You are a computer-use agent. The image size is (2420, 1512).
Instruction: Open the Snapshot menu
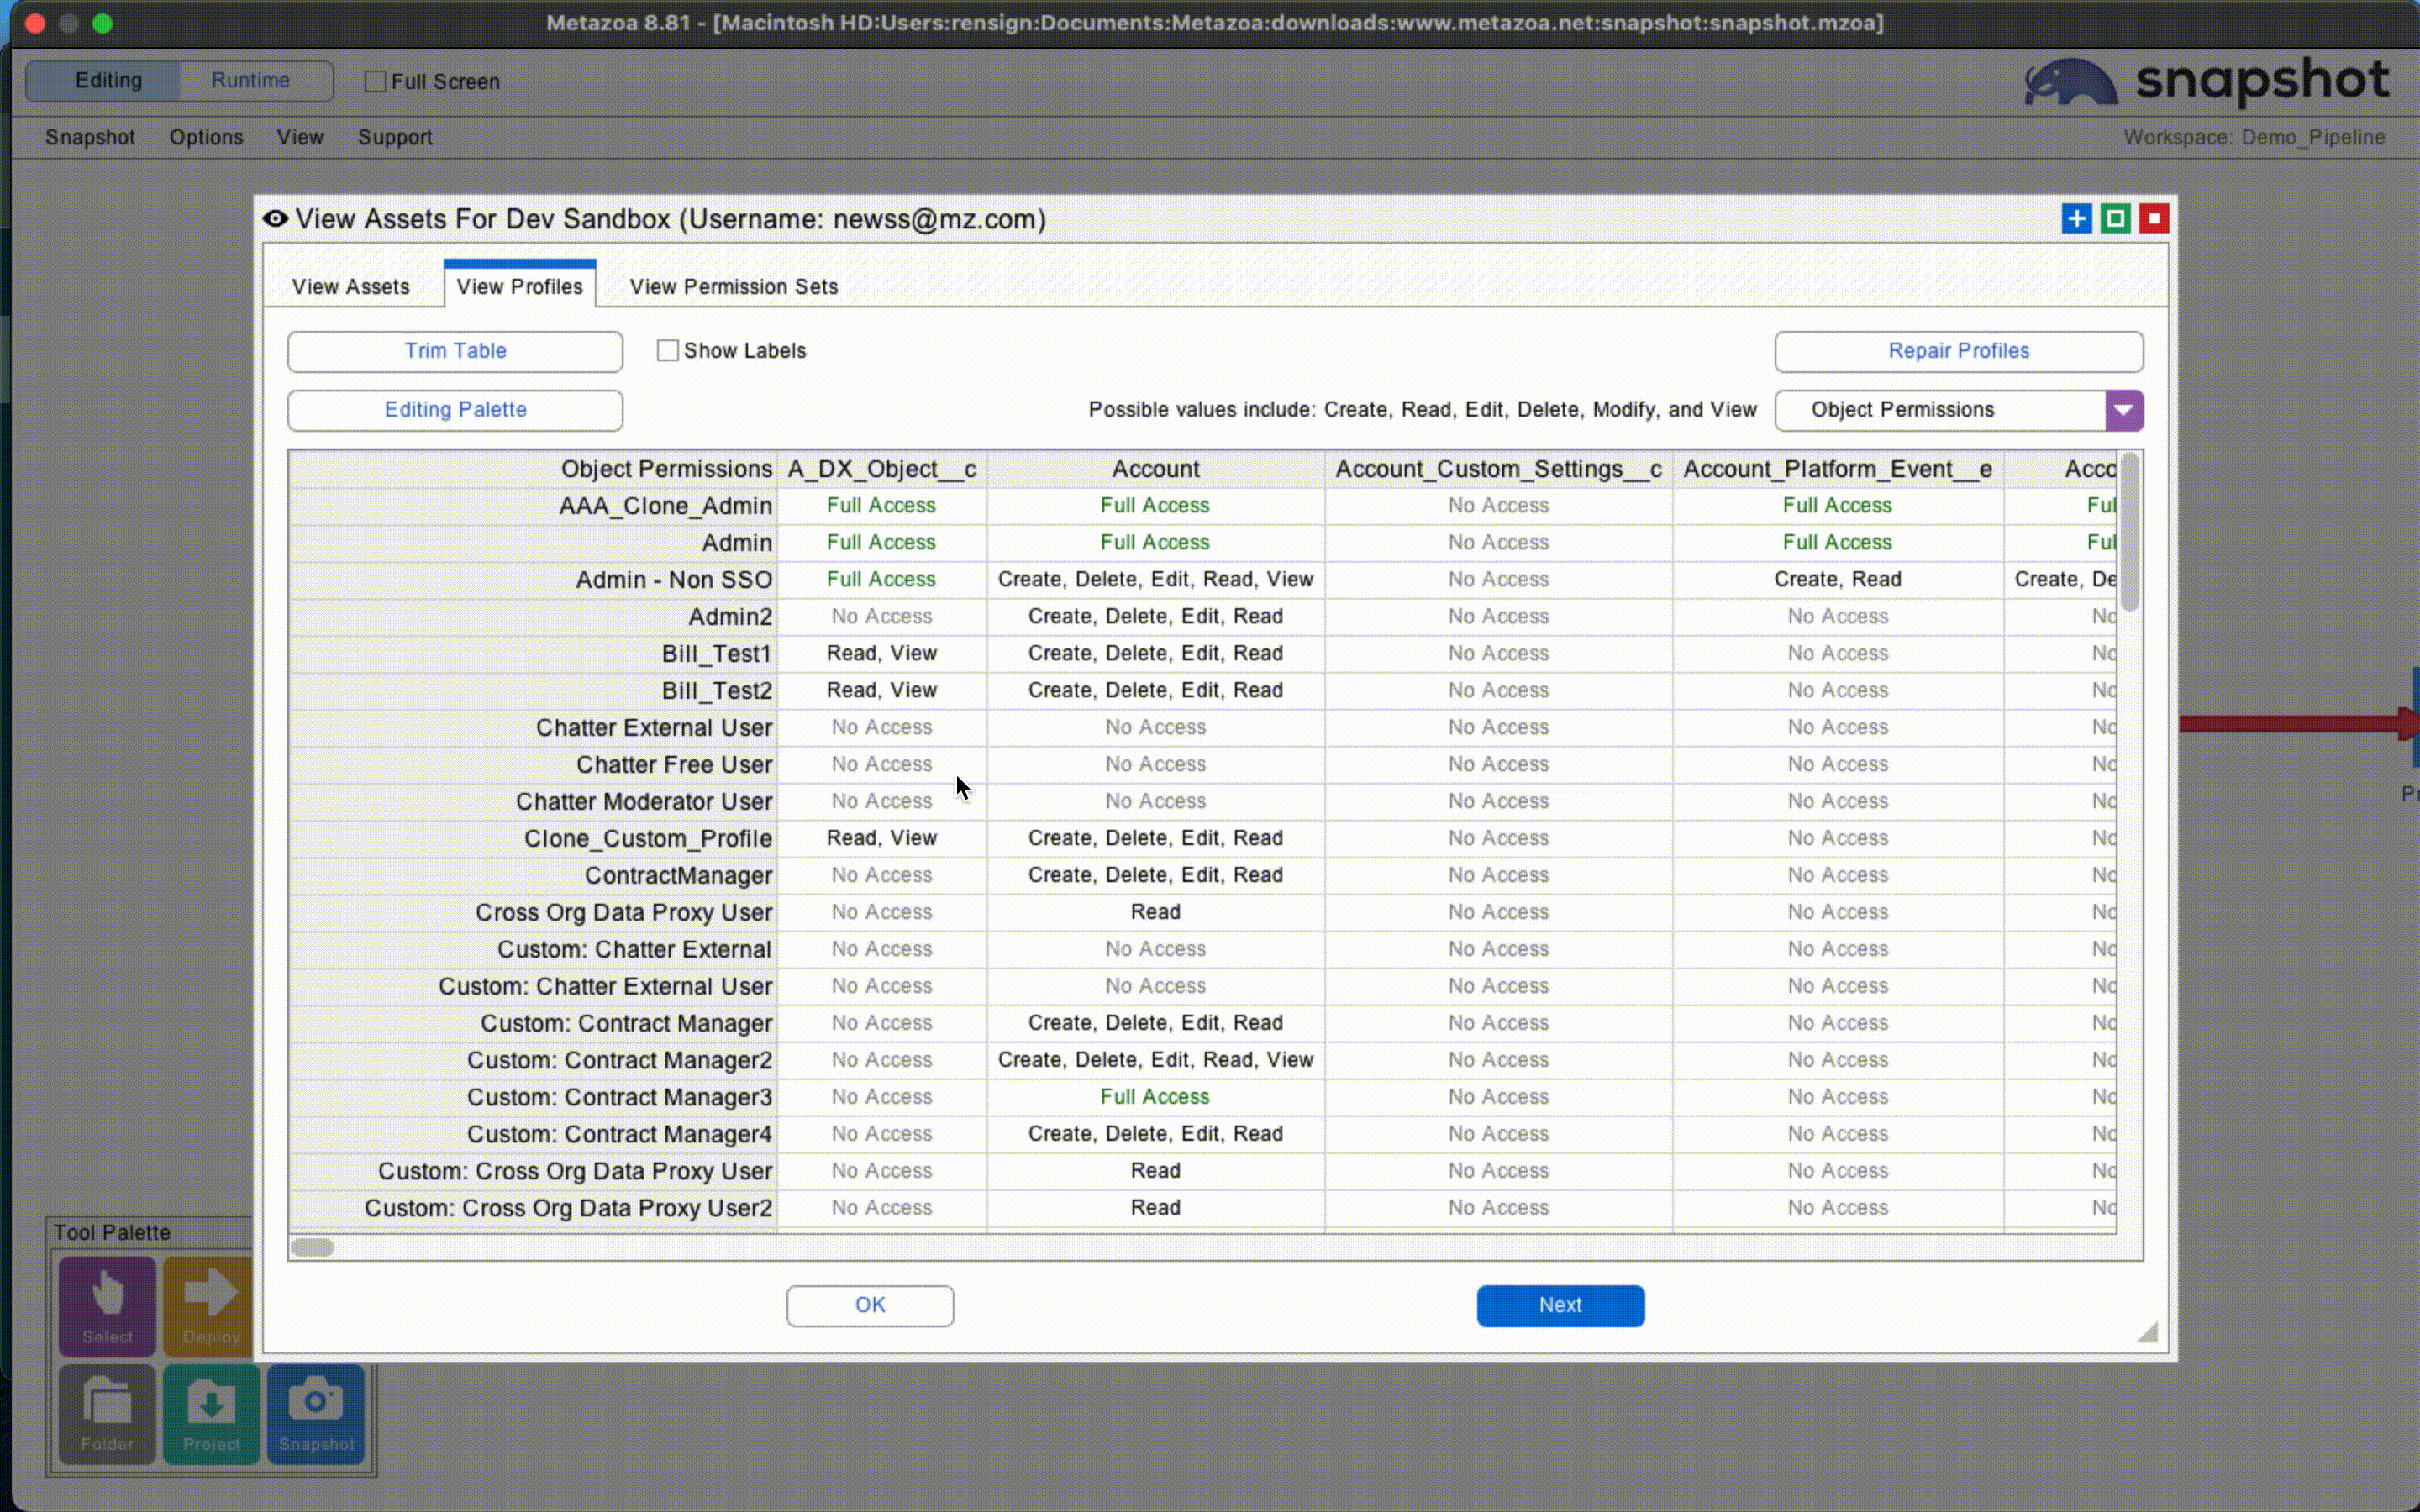pyautogui.click(x=90, y=137)
